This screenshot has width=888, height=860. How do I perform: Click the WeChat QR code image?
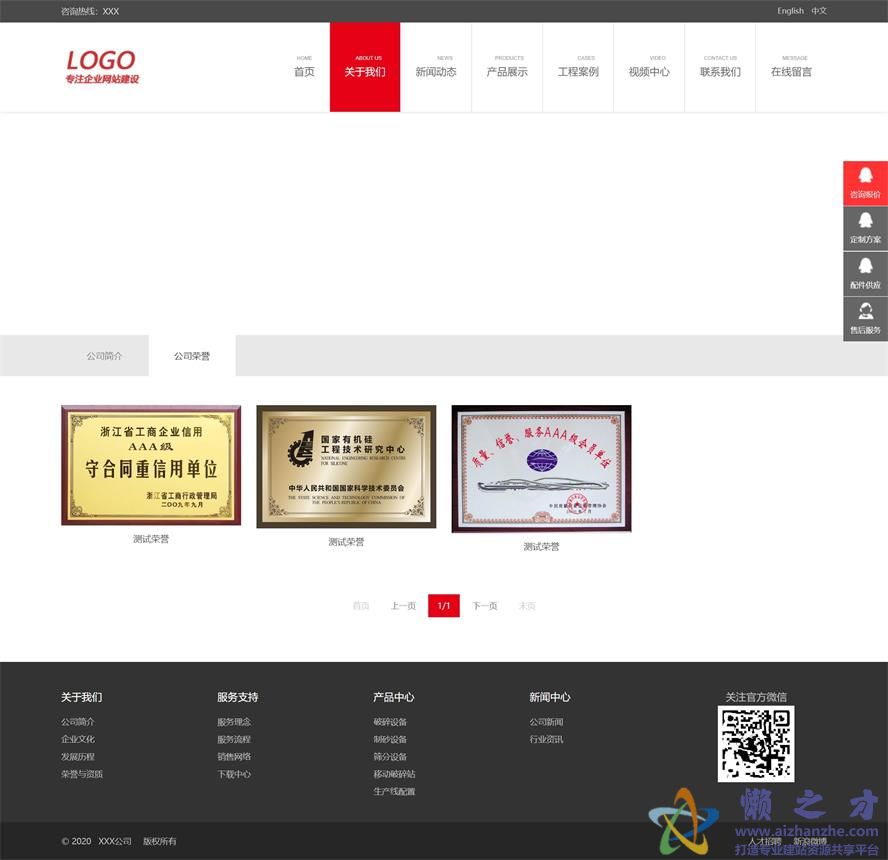click(x=755, y=744)
